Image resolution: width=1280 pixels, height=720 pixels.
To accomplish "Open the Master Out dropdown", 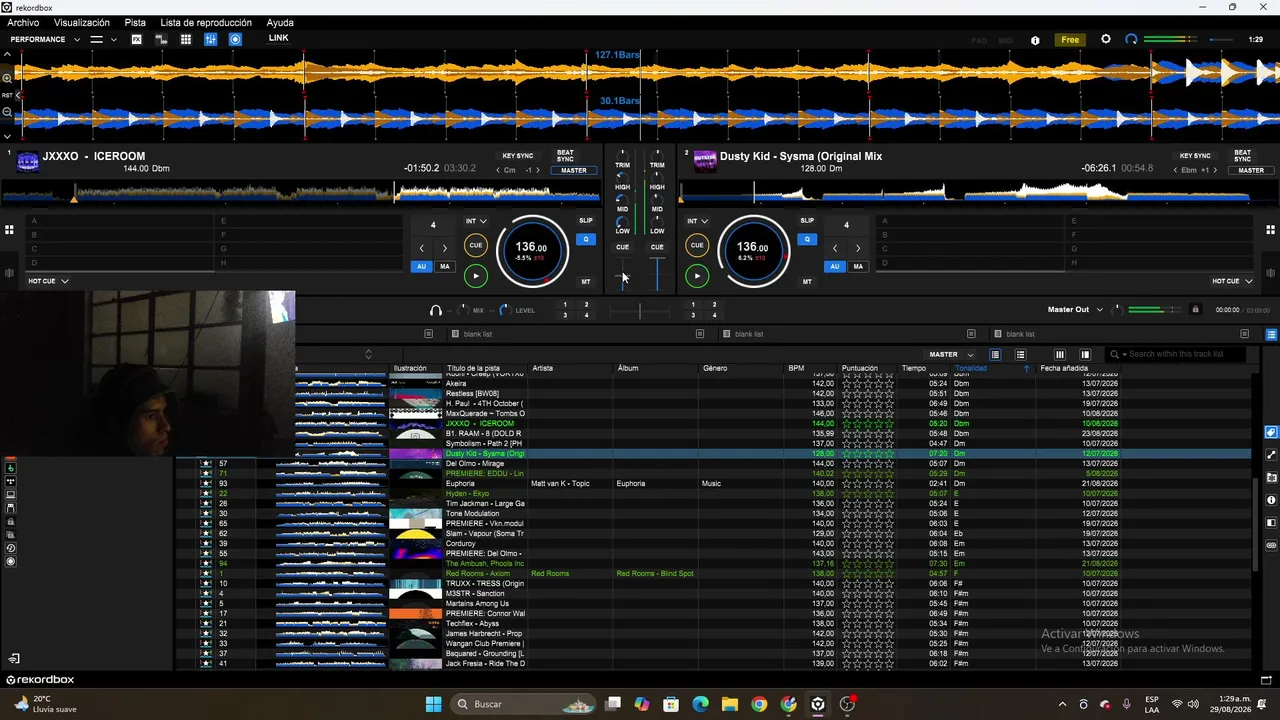I will (1075, 310).
